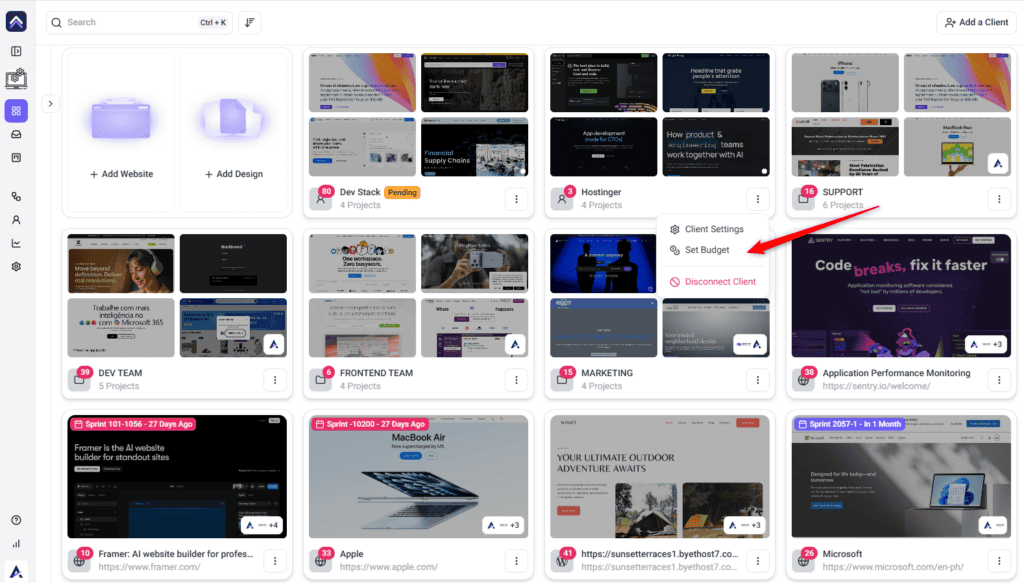Open the settings gear in sidebar
This screenshot has width=1024, height=583.
click(16, 266)
